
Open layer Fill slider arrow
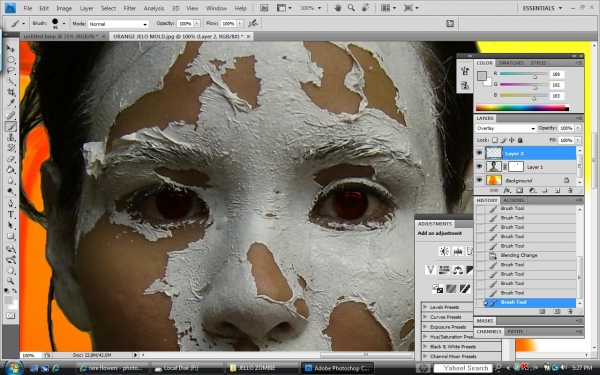tap(578, 140)
